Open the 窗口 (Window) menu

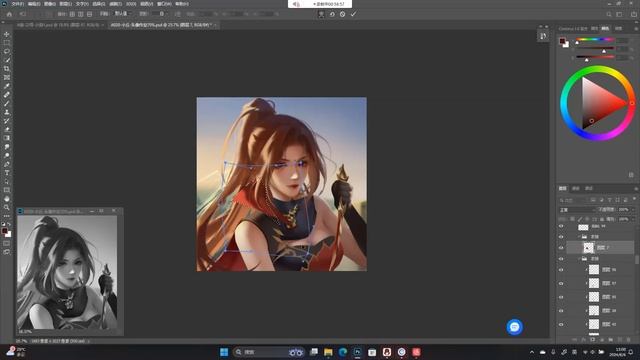click(164, 4)
